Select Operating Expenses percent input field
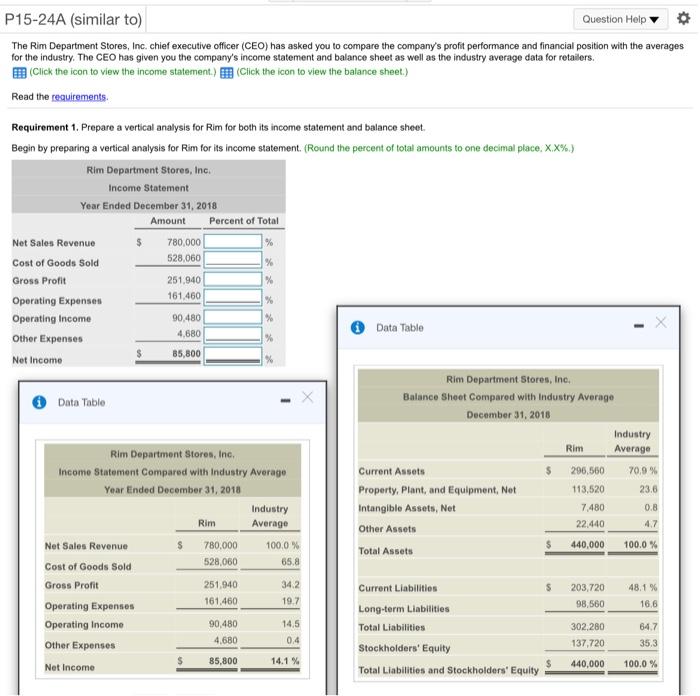The height and width of the screenshot is (696, 700). pyautogui.click(x=233, y=298)
